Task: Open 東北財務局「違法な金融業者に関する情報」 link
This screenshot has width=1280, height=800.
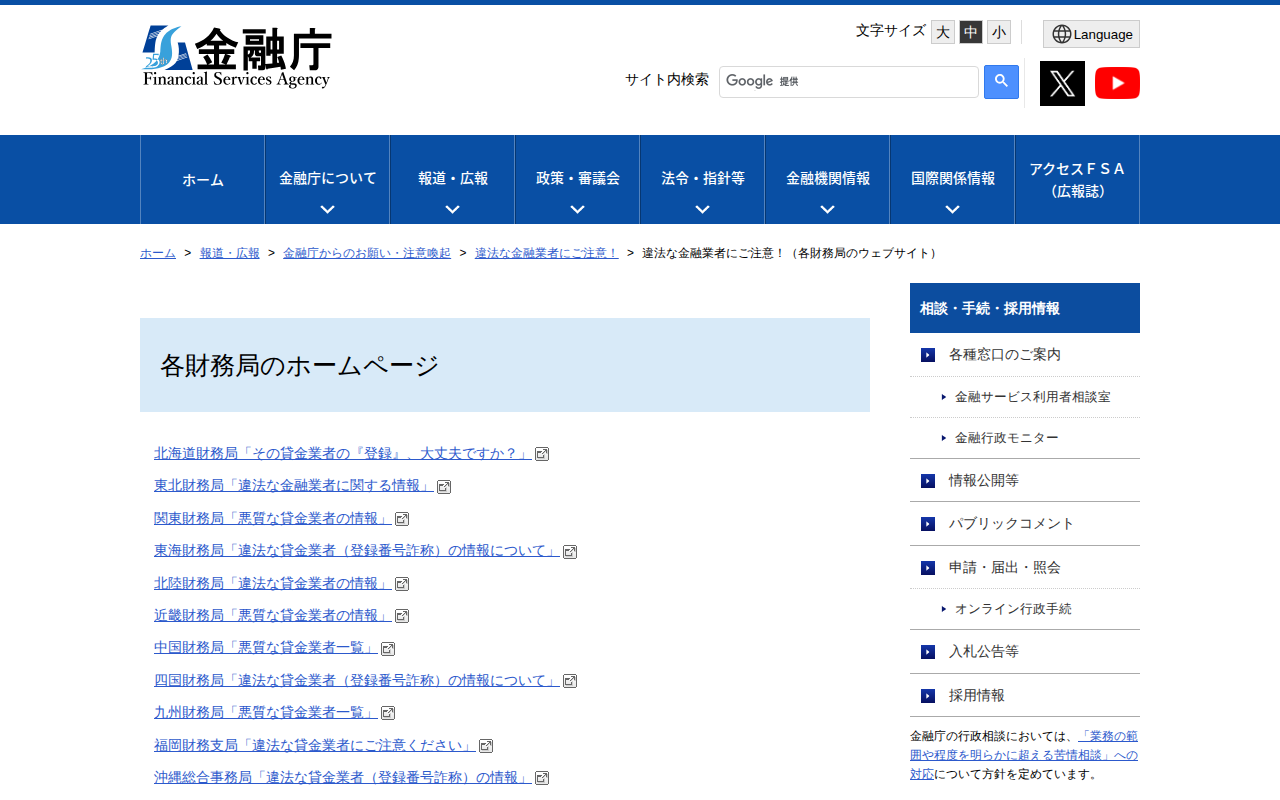Action: [x=294, y=486]
